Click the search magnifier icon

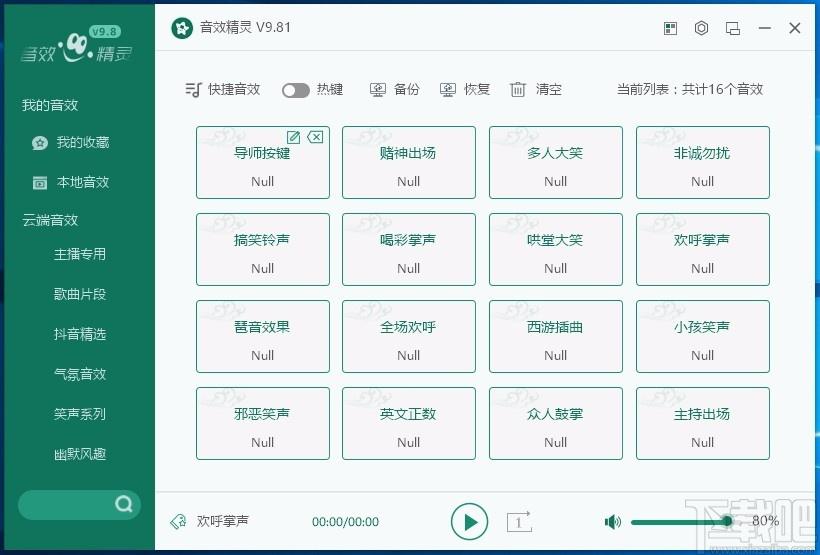(123, 504)
